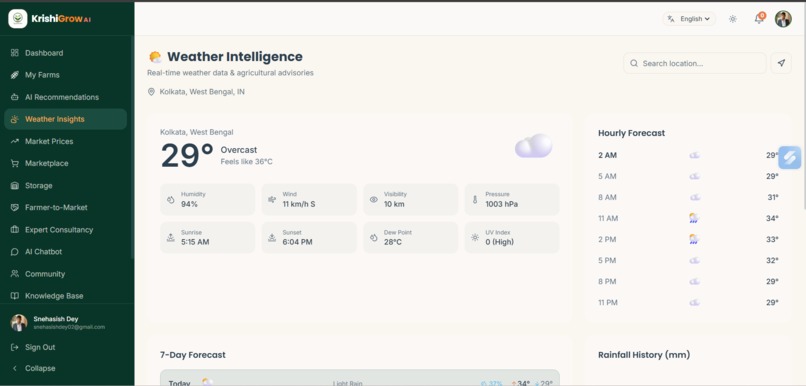Click the large overcast cloud icon
The width and height of the screenshot is (806, 386).
point(534,146)
